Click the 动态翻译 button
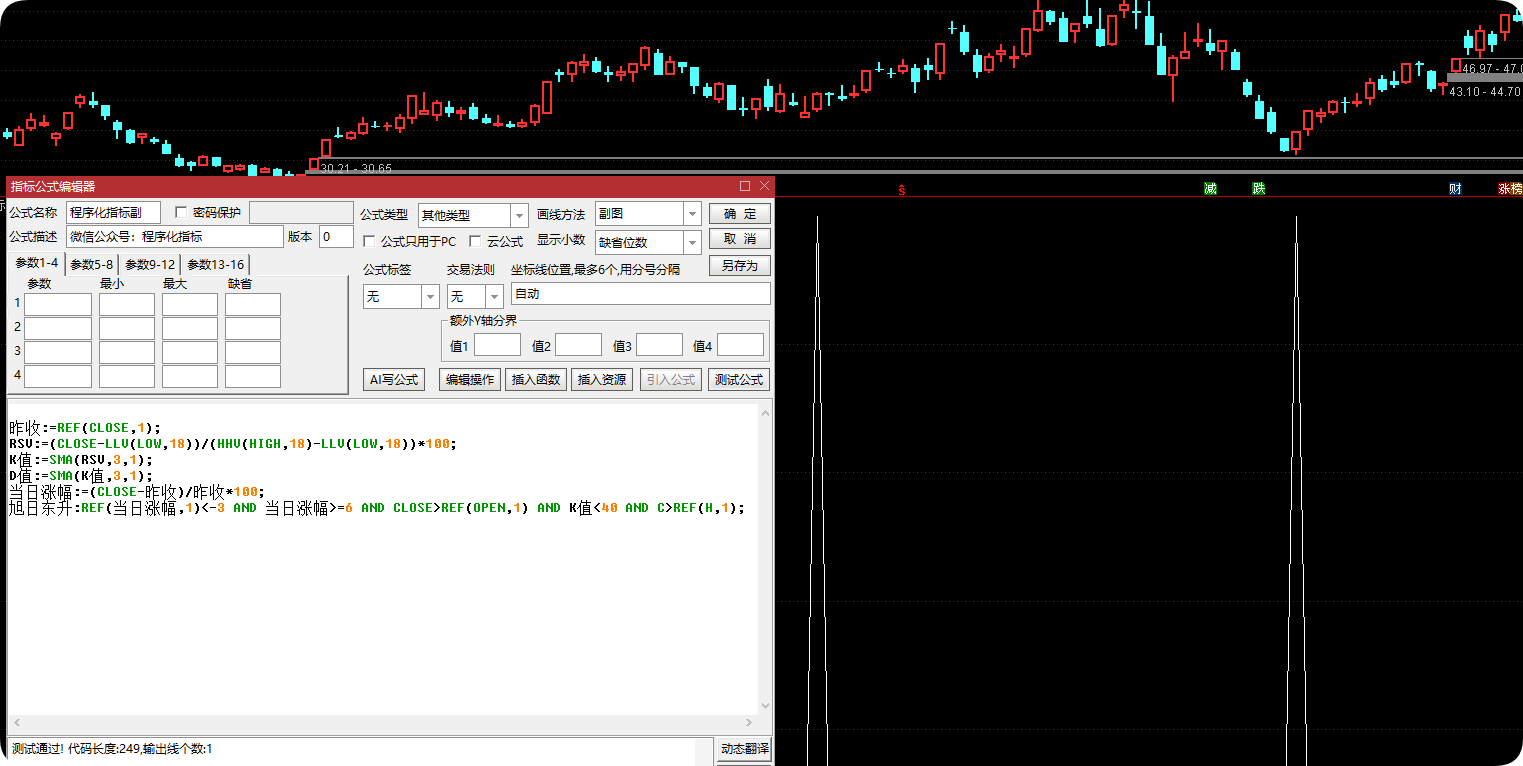Image resolution: width=1523 pixels, height=766 pixels. click(745, 749)
